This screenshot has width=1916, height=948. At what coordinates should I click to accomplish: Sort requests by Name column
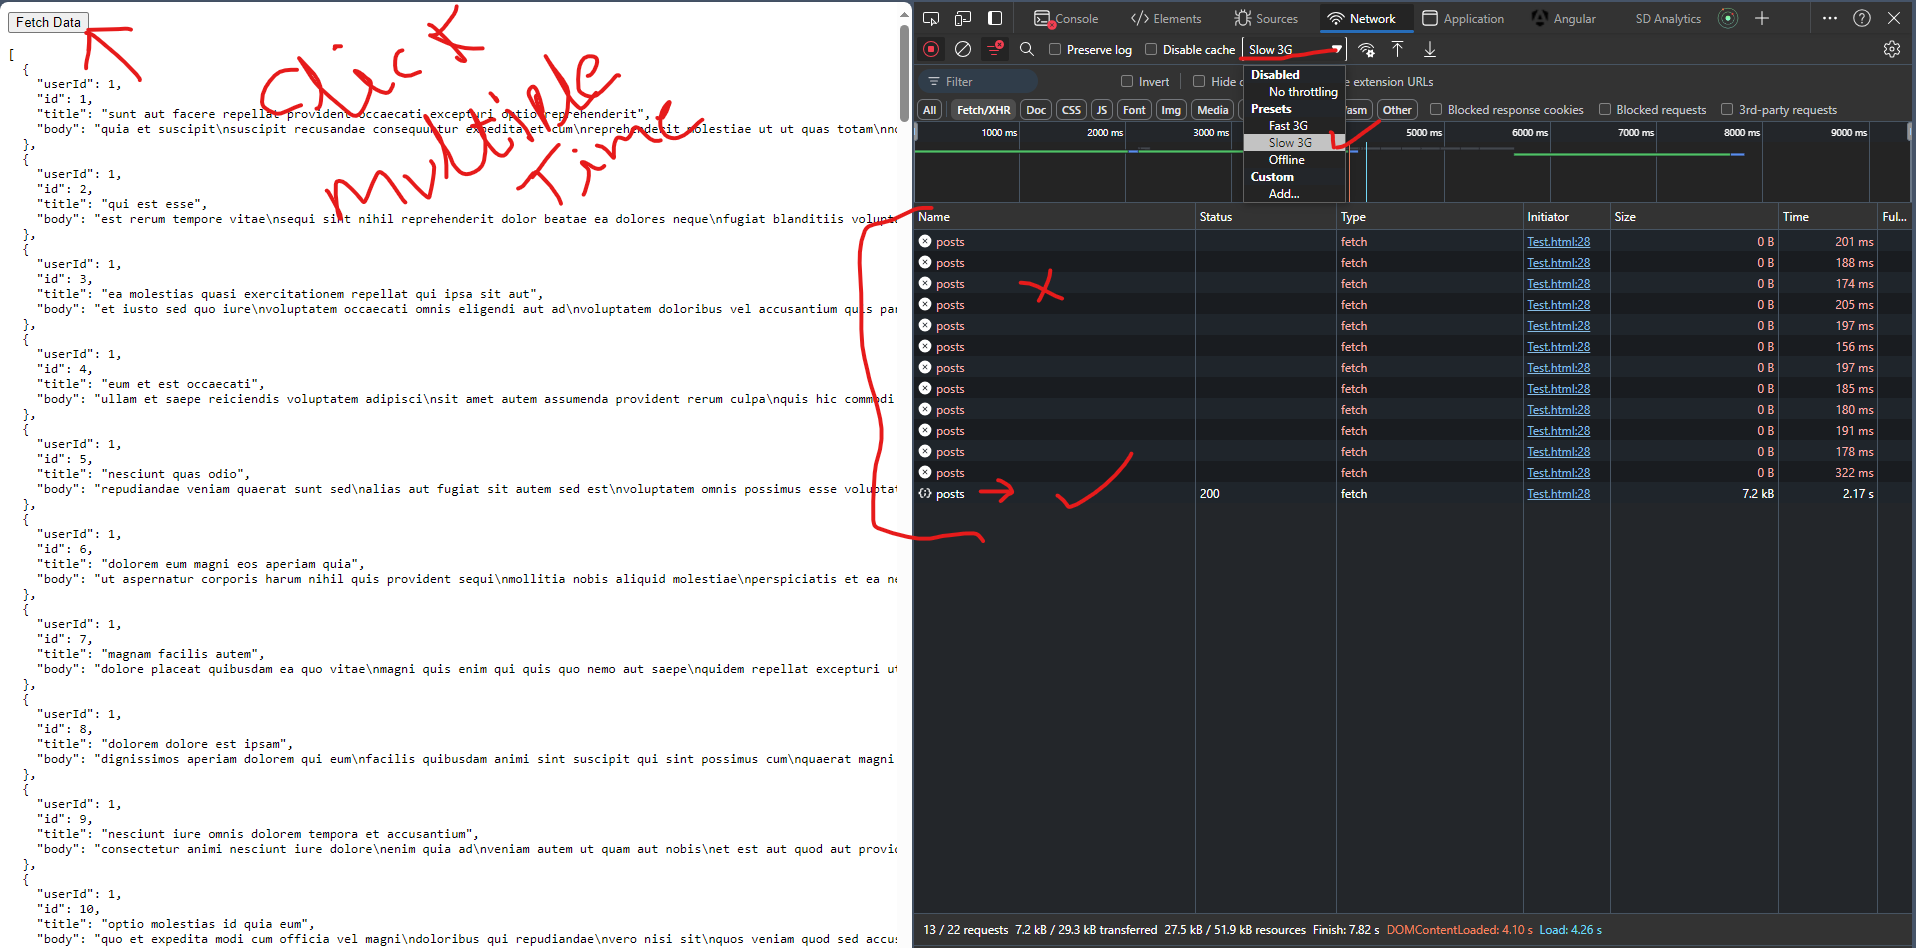pyautogui.click(x=1055, y=217)
